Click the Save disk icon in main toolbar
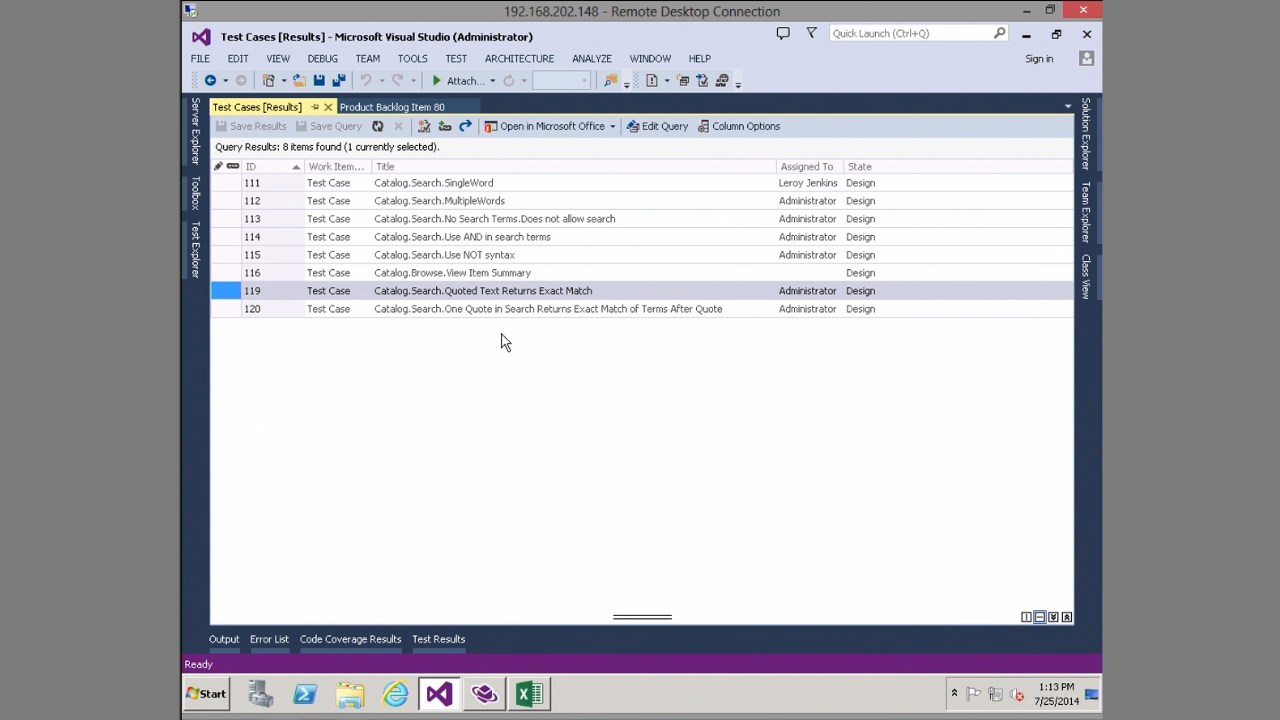The image size is (1280, 720). point(319,81)
